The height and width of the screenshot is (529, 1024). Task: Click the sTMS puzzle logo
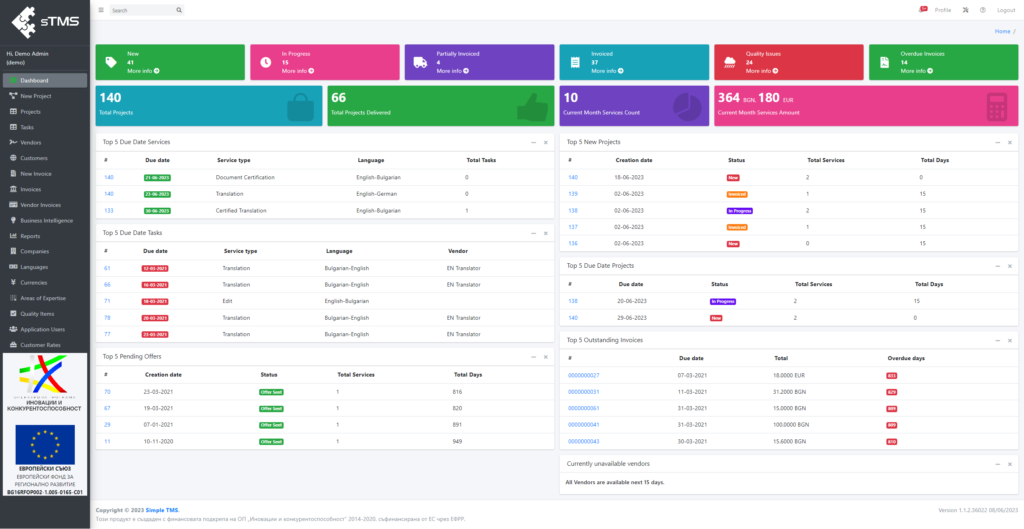click(x=46, y=21)
